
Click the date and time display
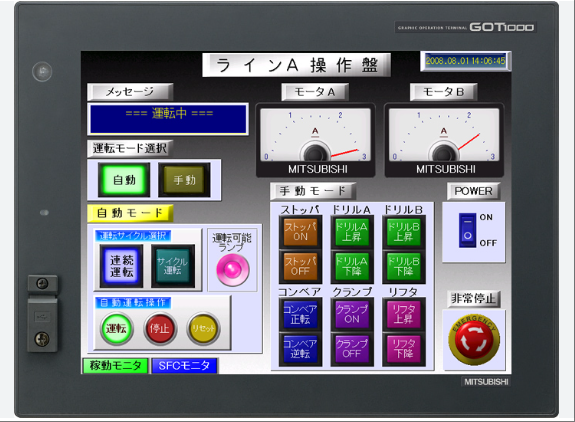pos(465,61)
